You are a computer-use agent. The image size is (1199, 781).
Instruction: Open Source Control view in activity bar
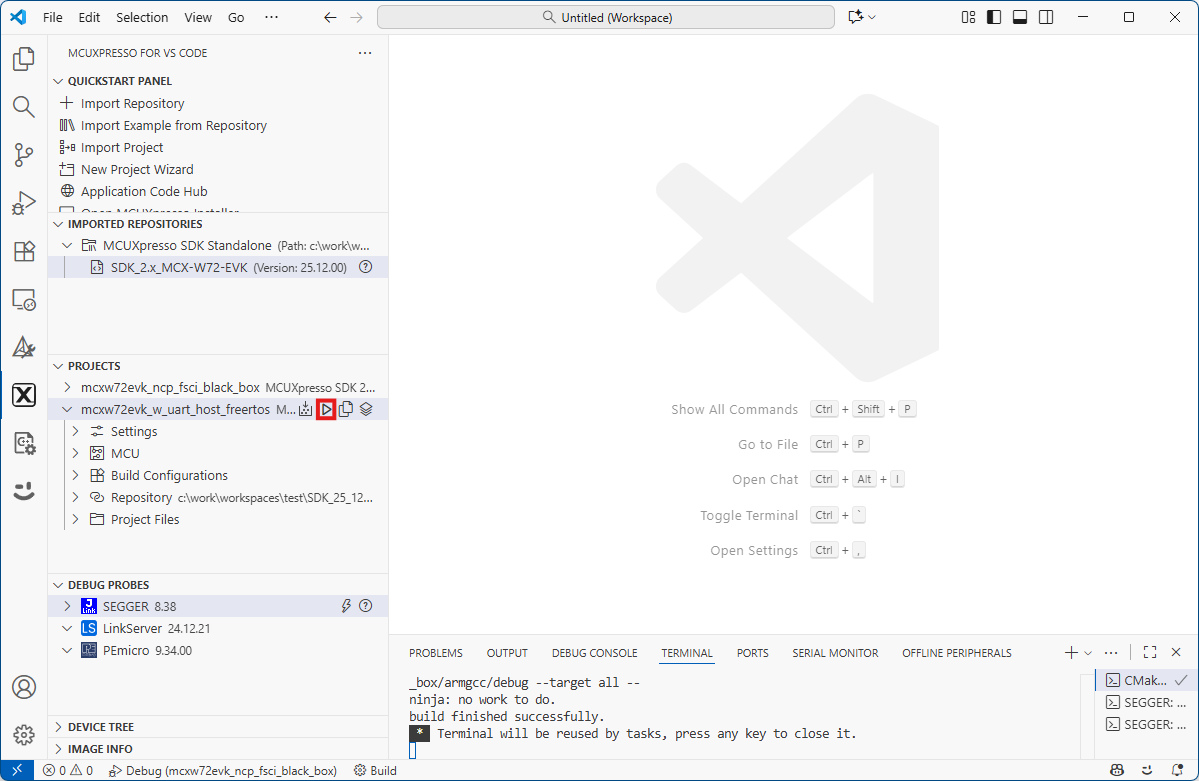point(24,154)
